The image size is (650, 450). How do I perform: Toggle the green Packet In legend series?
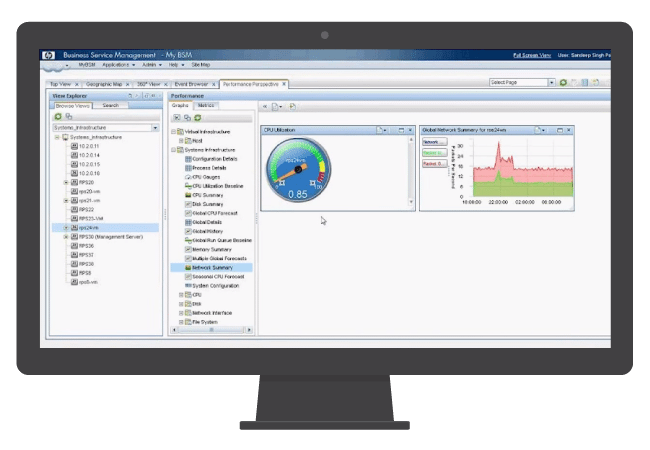pyautogui.click(x=434, y=153)
